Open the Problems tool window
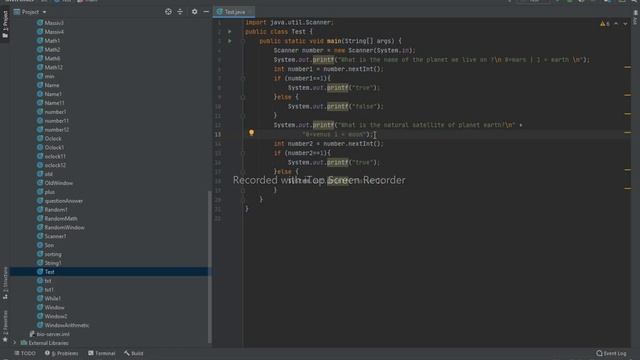Viewport: 640px width, 360px height. pyautogui.click(x=62, y=353)
